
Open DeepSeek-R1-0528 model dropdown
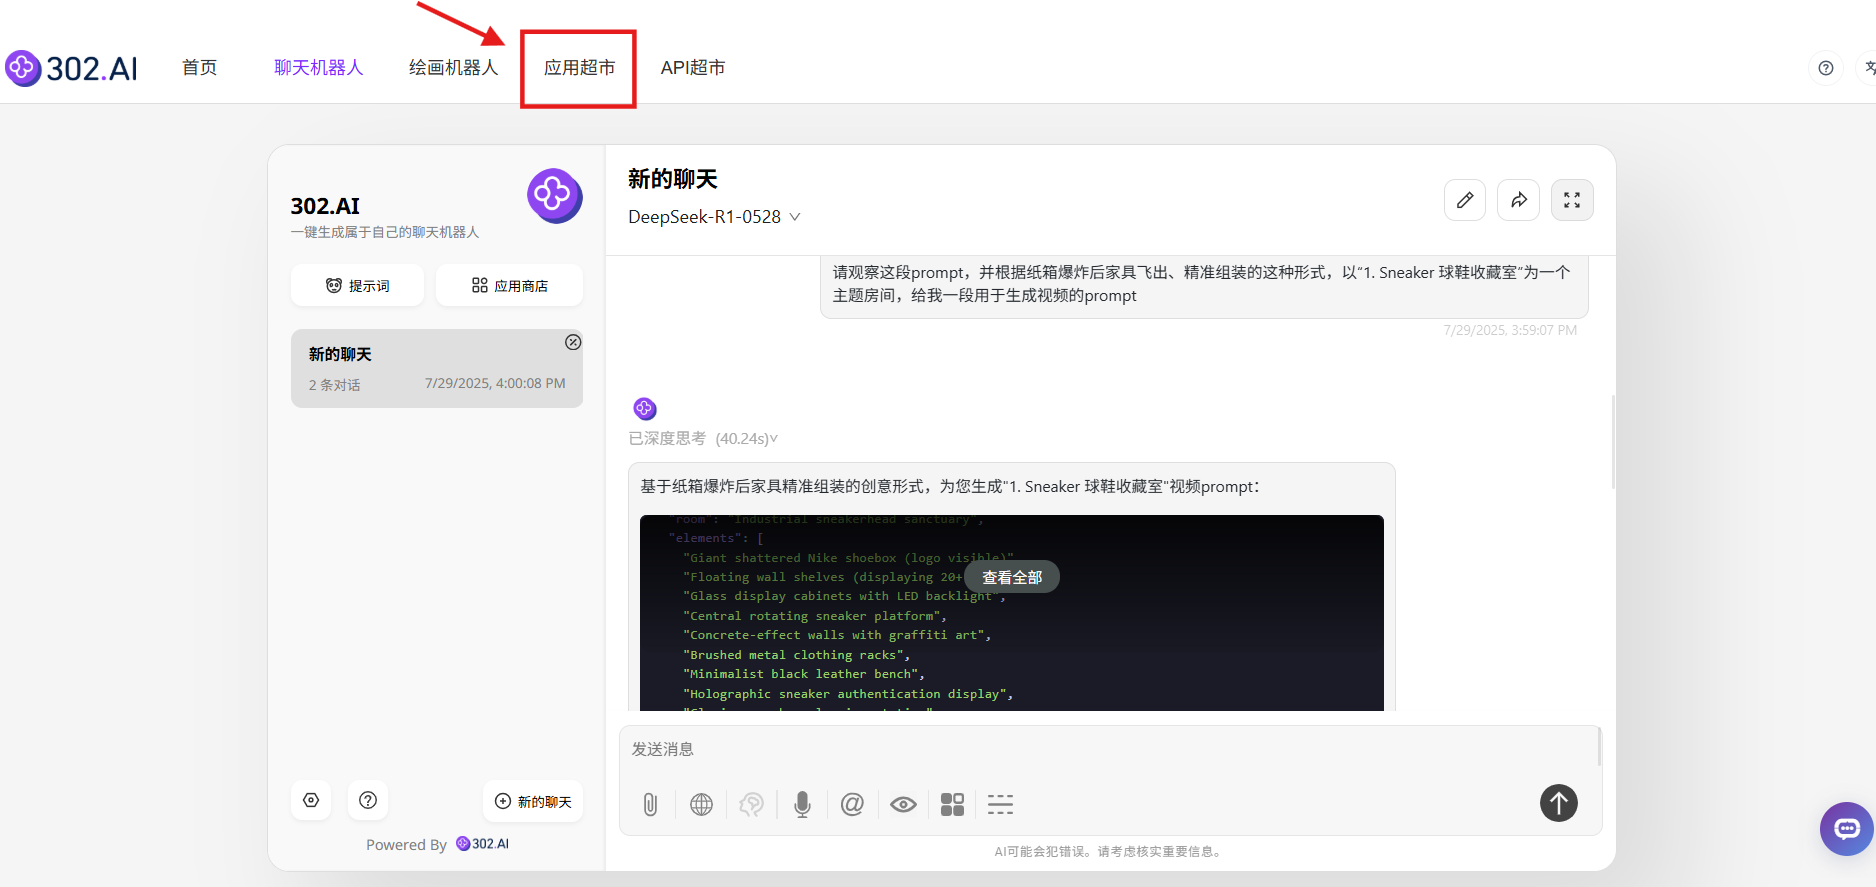714,217
